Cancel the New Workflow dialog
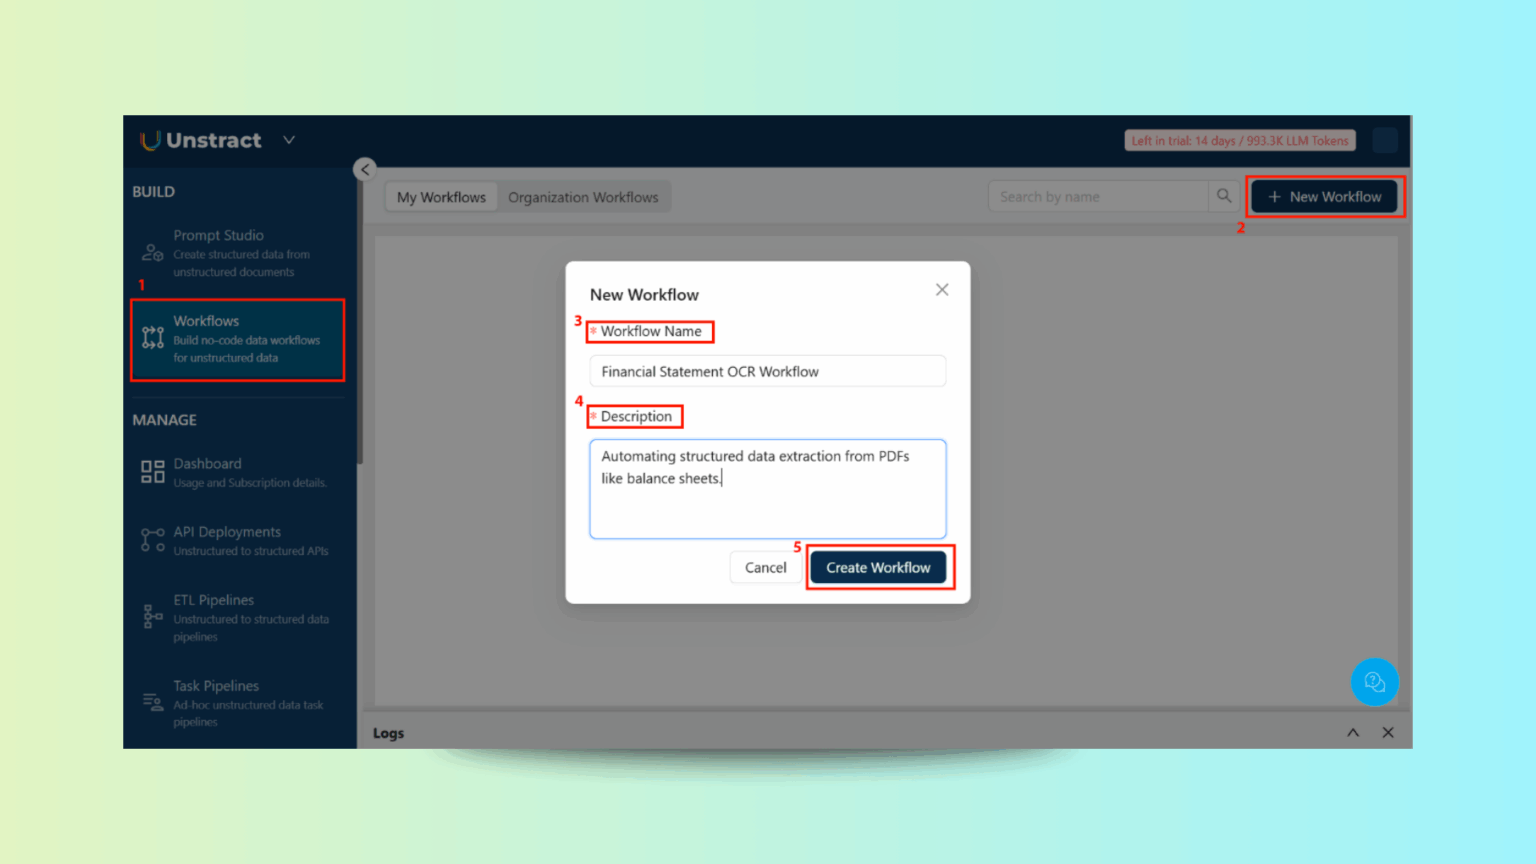Image resolution: width=1536 pixels, height=864 pixels. [x=765, y=567]
